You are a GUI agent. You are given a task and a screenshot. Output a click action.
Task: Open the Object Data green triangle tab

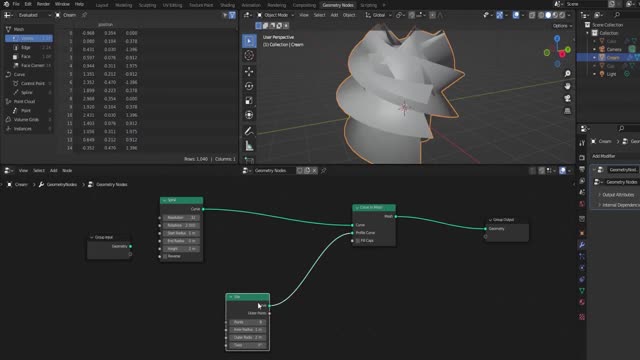pyautogui.click(x=582, y=291)
